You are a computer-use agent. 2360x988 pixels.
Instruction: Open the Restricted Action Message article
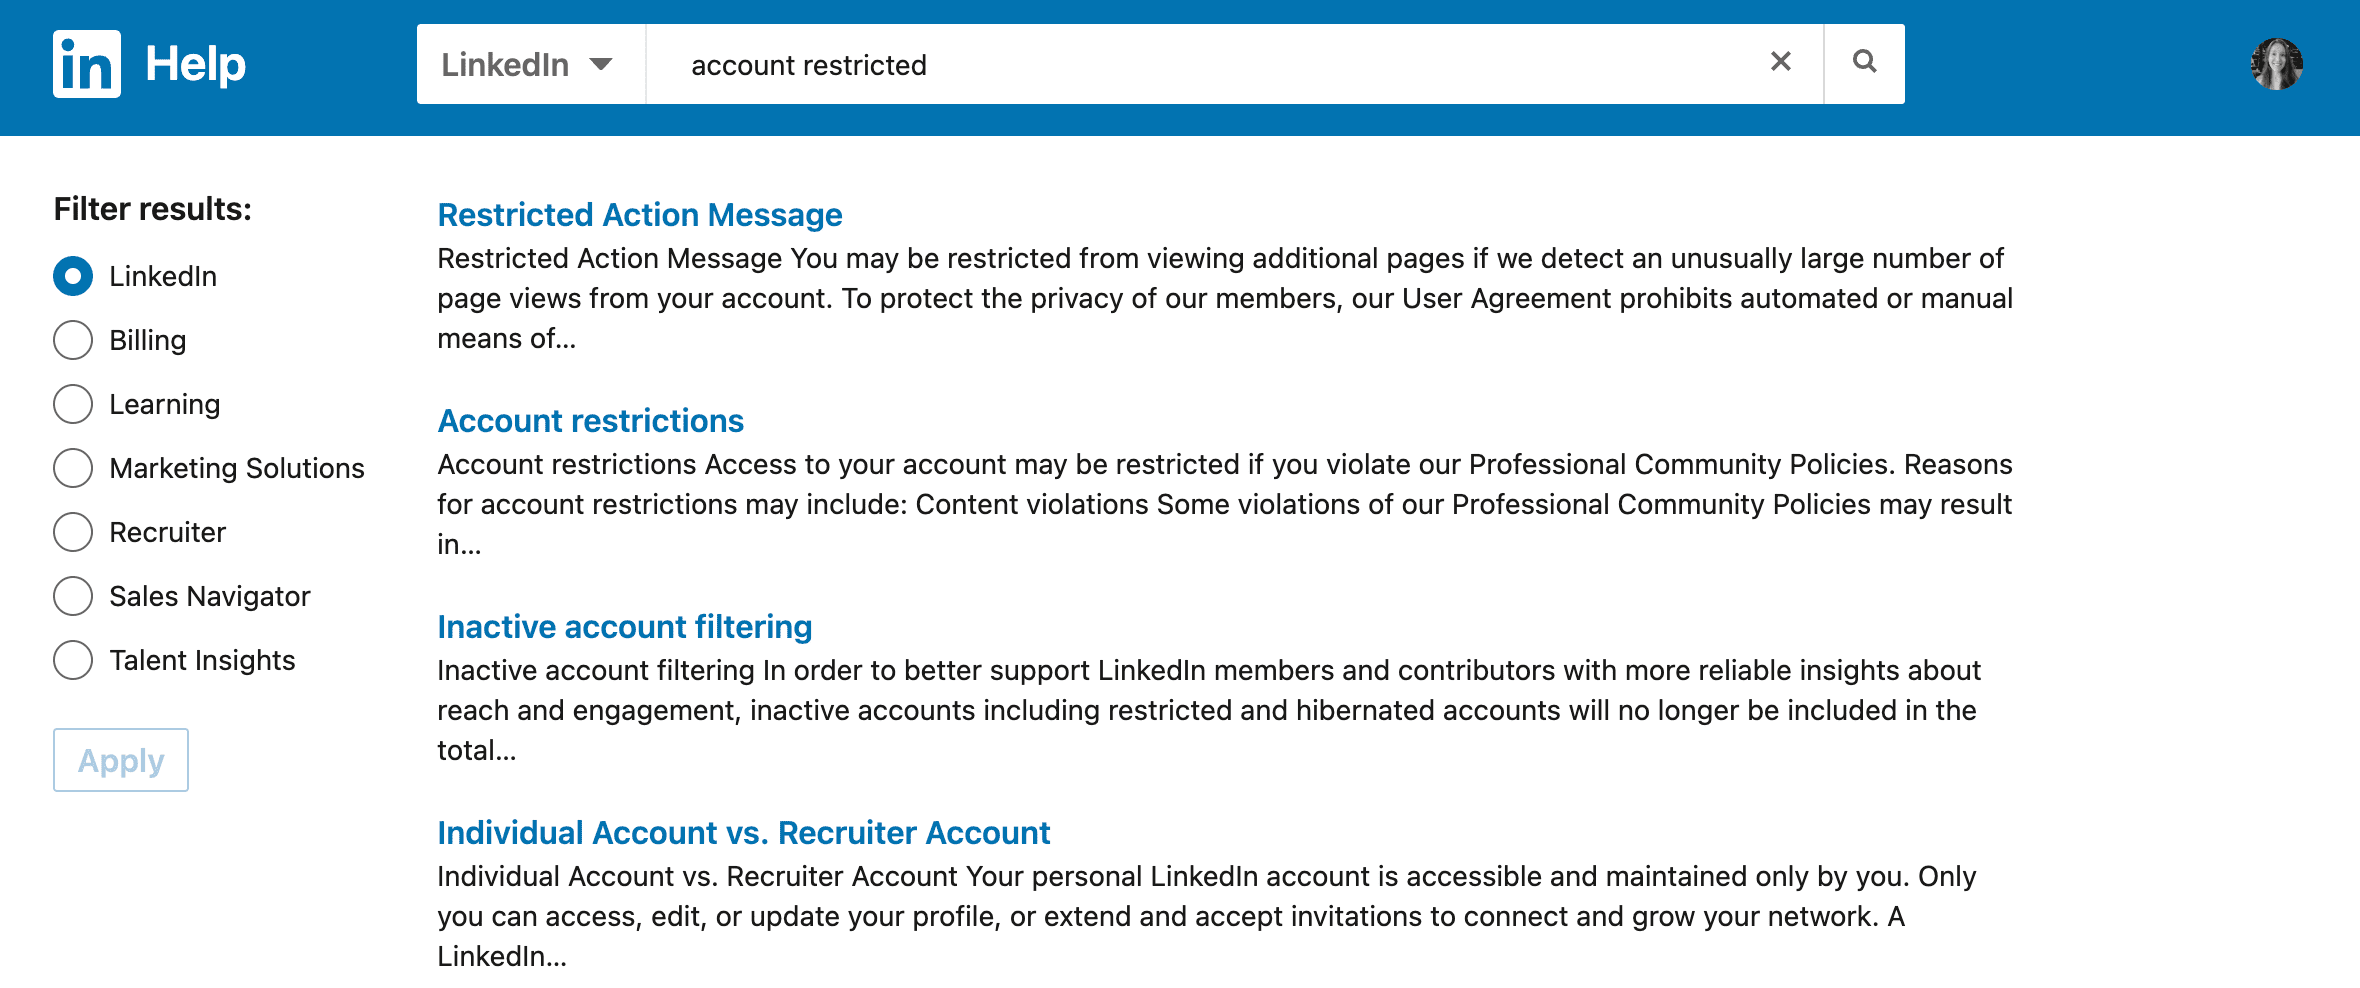point(640,215)
